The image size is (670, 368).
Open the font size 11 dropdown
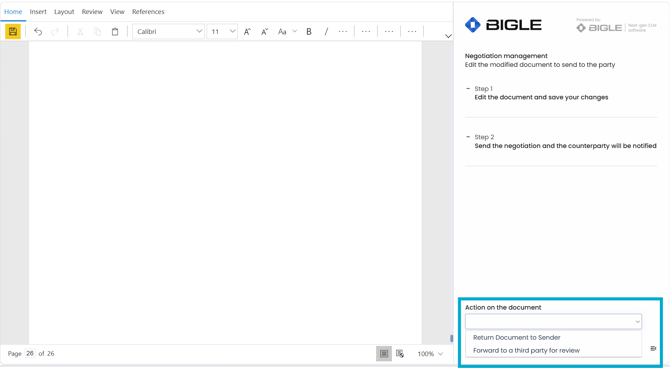(x=222, y=32)
